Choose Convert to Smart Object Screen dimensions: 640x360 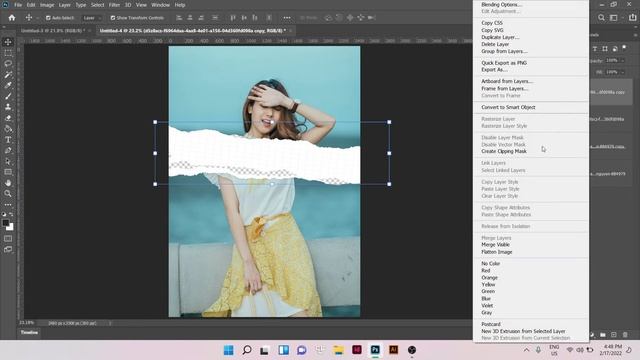pyautogui.click(x=508, y=107)
